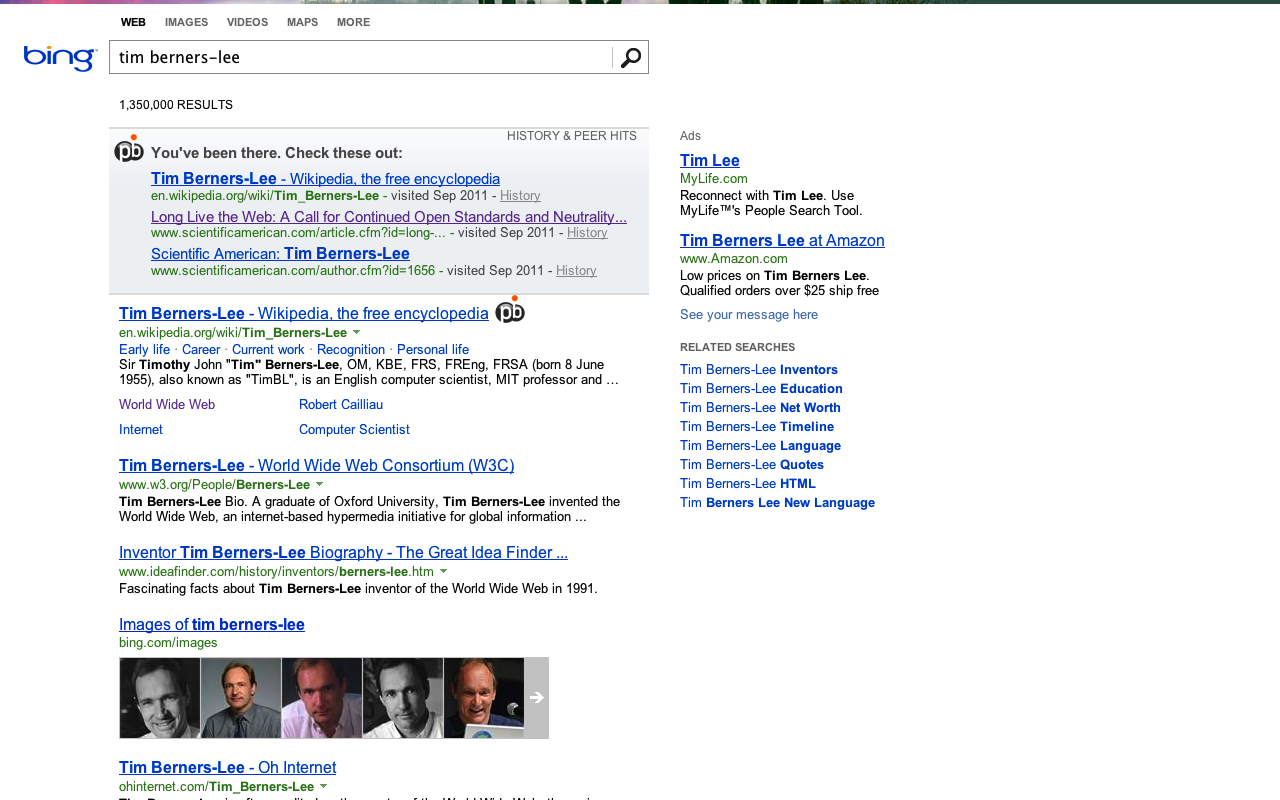Open Tim Berners-Lee - Oh Internet result
Image resolution: width=1280 pixels, height=800 pixels.
tap(227, 768)
